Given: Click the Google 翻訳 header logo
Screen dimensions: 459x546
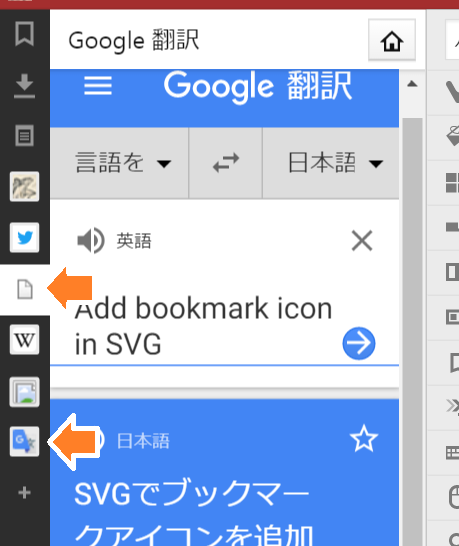Looking at the screenshot, I should (258, 87).
